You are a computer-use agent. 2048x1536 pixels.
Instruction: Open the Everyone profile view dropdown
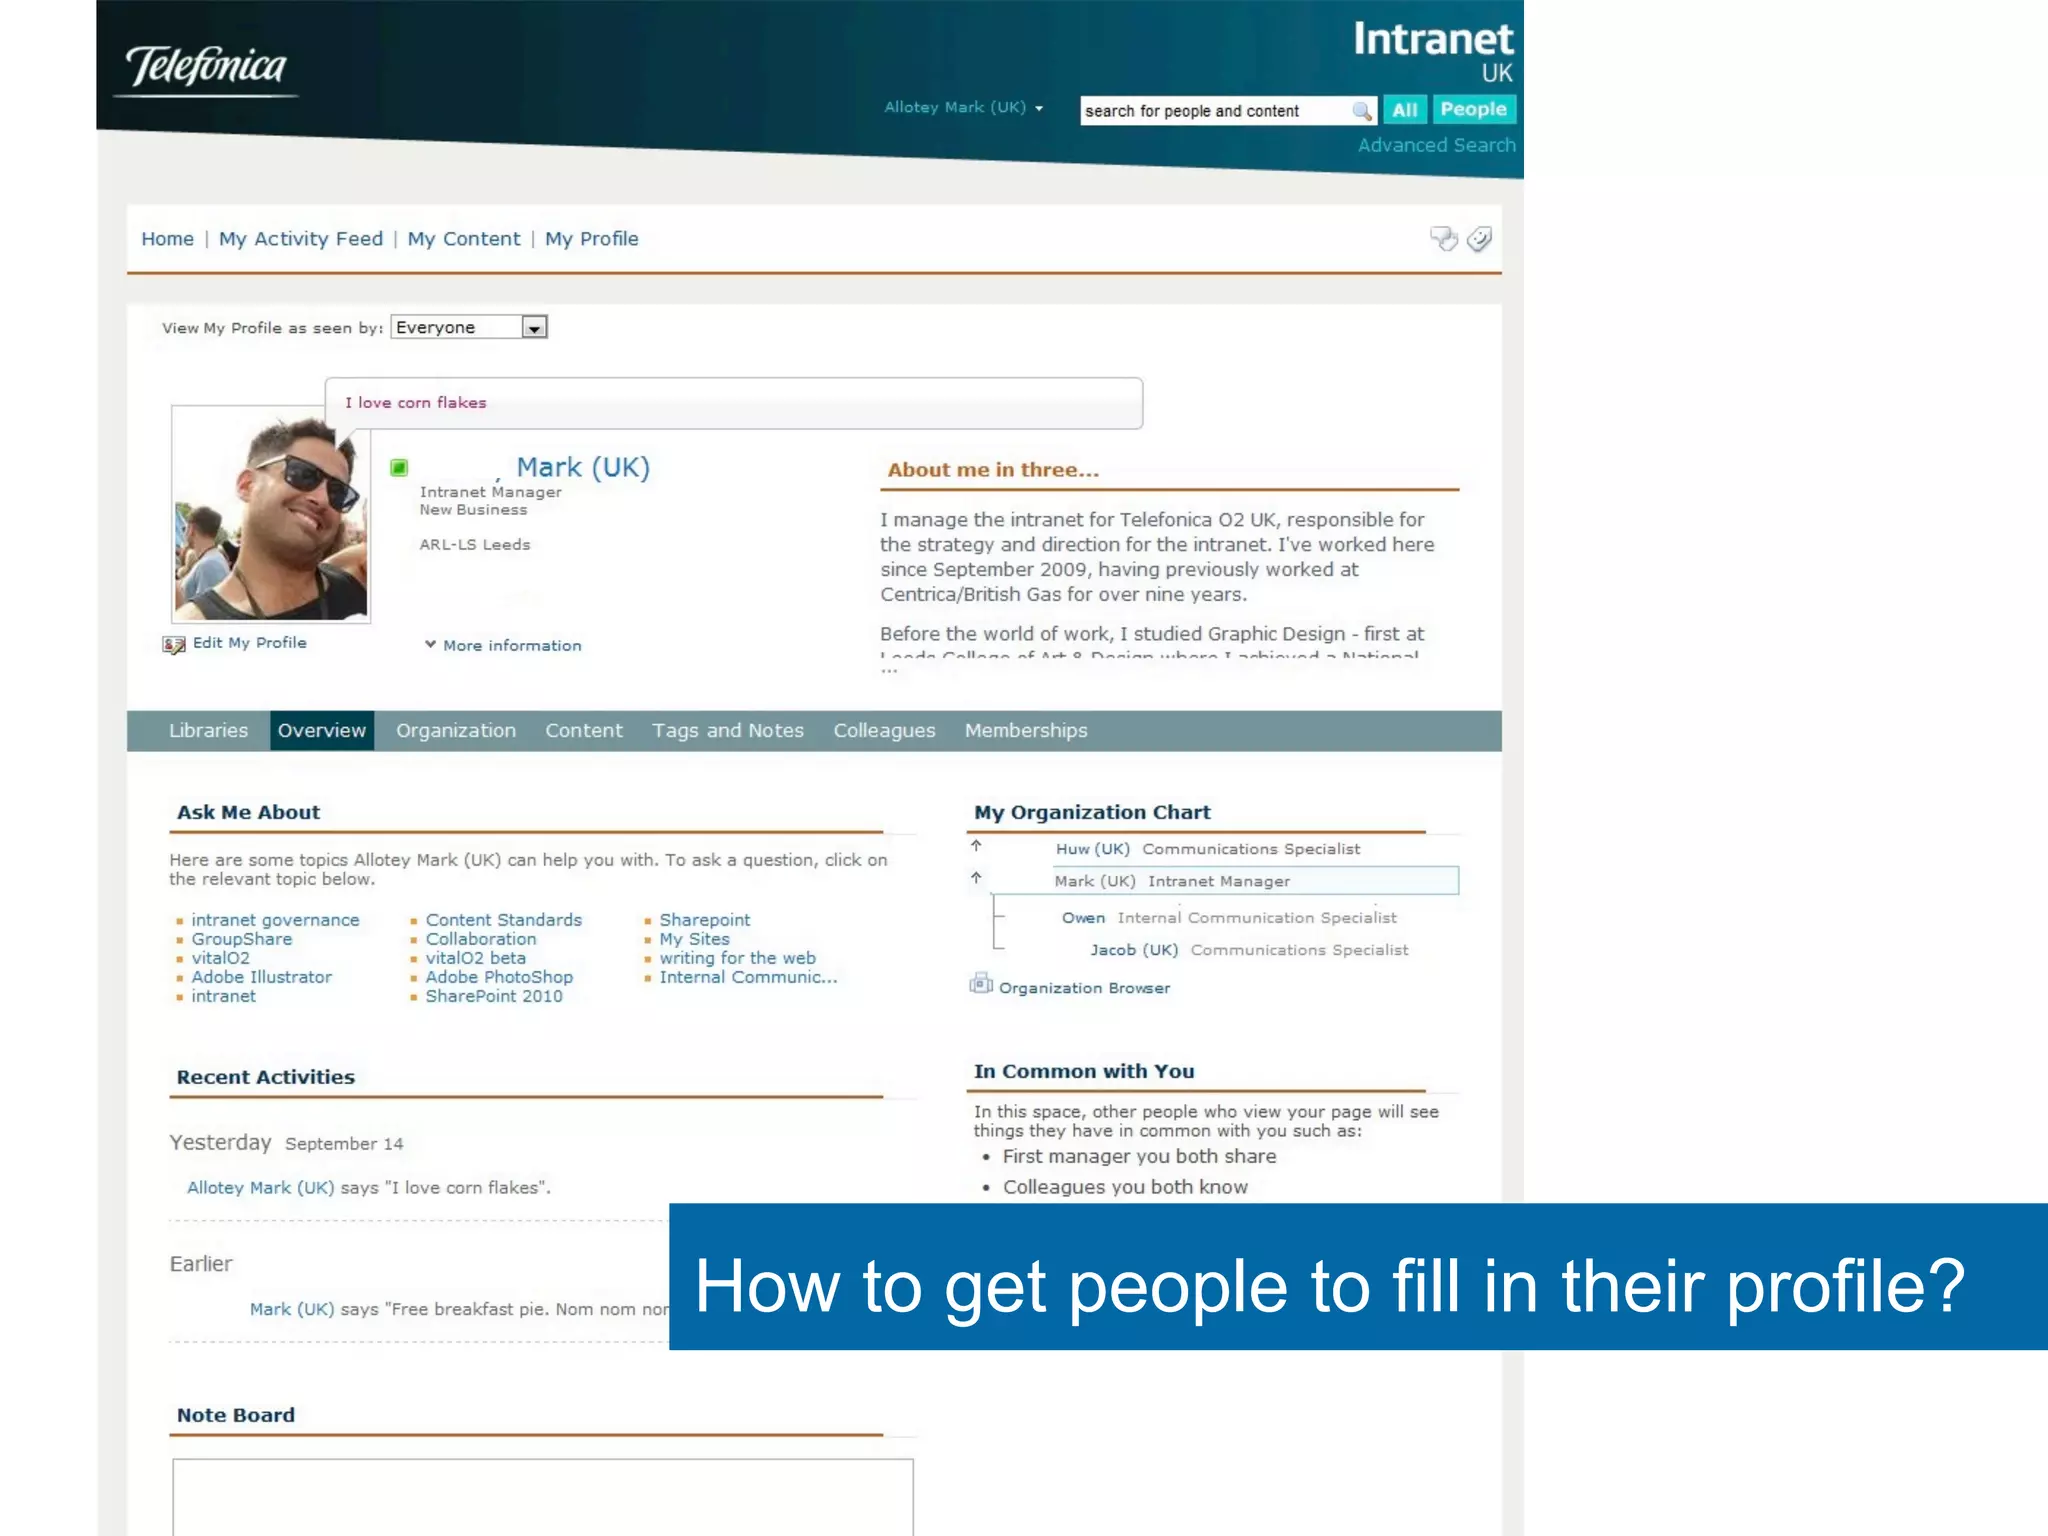(534, 328)
